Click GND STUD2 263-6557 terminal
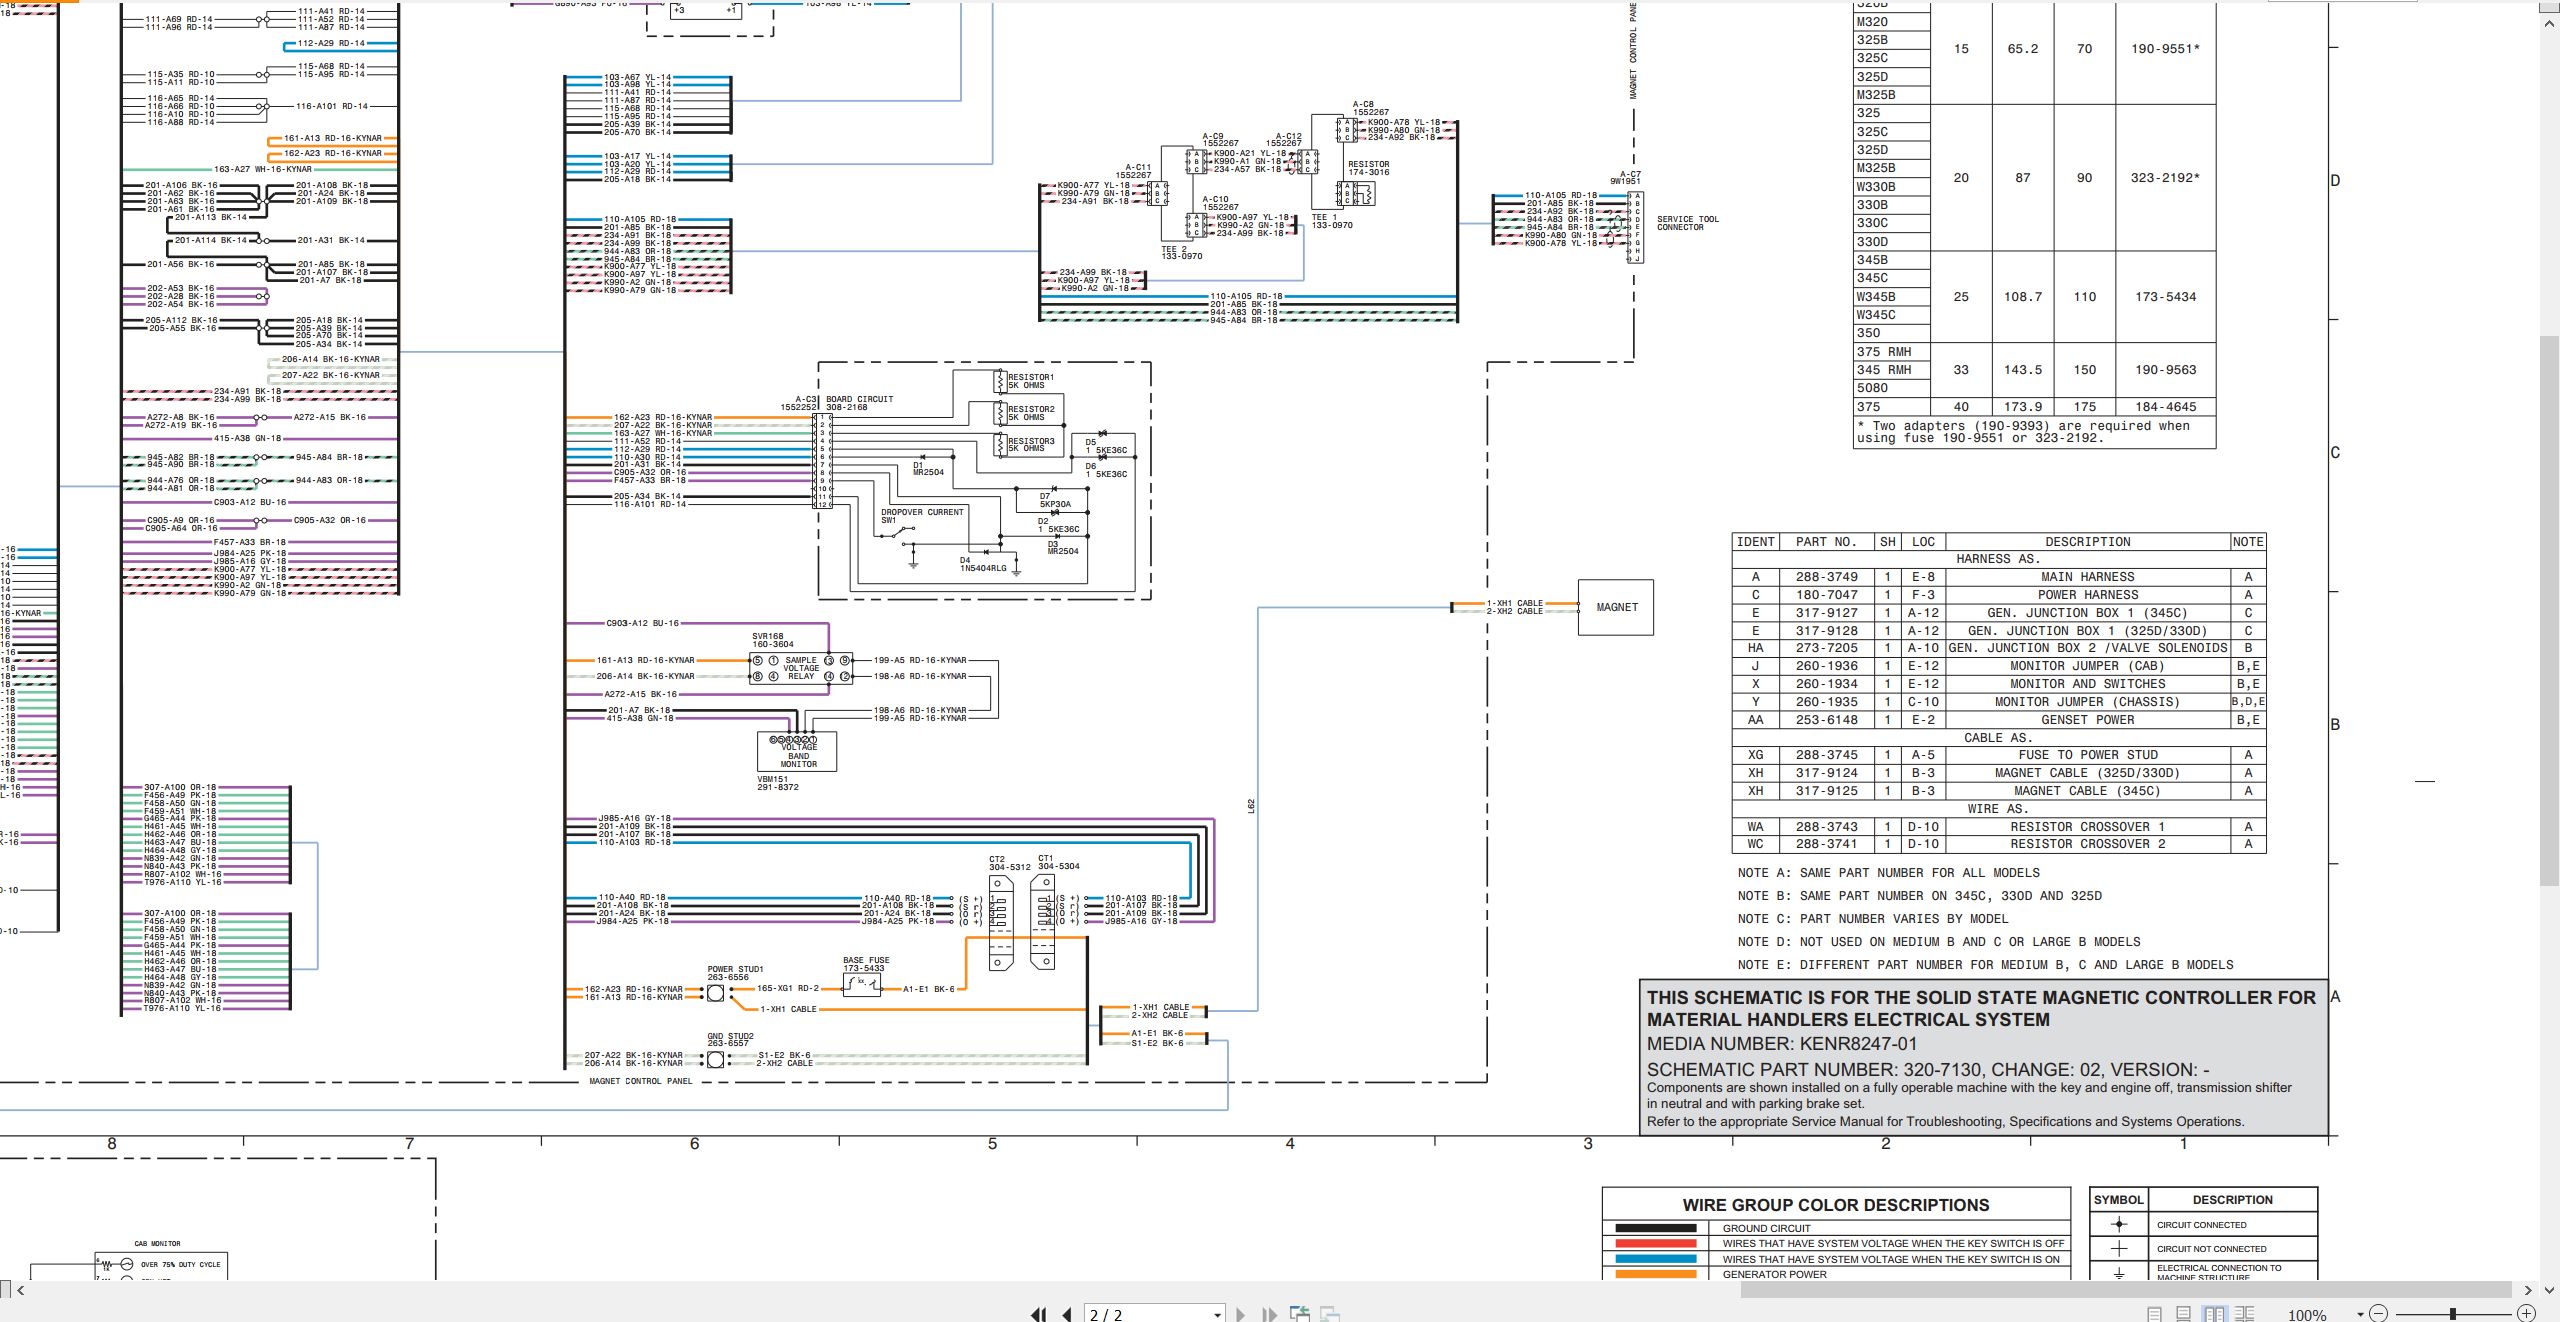Image resolution: width=2560 pixels, height=1322 pixels. point(715,1059)
